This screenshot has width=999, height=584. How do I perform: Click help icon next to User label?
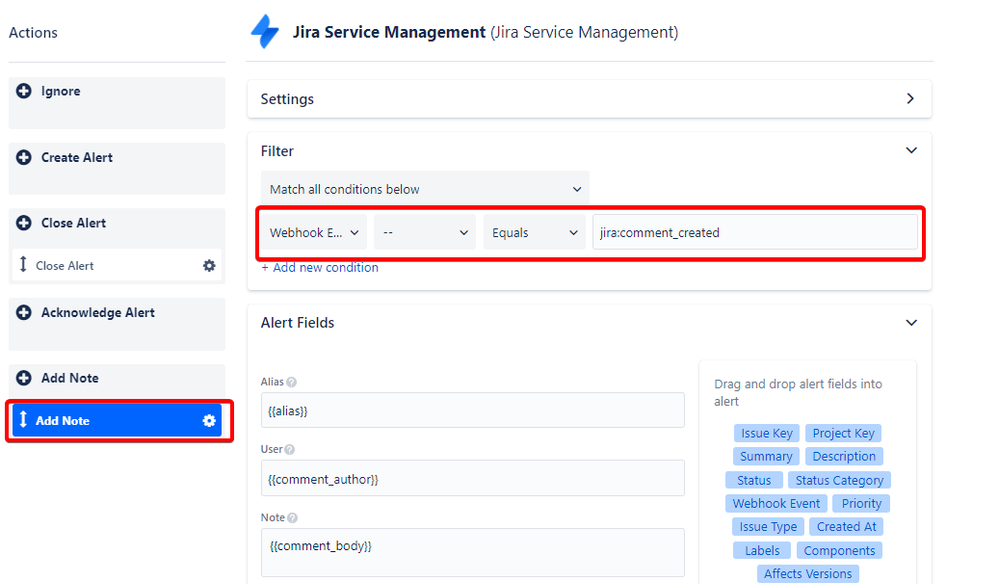pos(289,450)
